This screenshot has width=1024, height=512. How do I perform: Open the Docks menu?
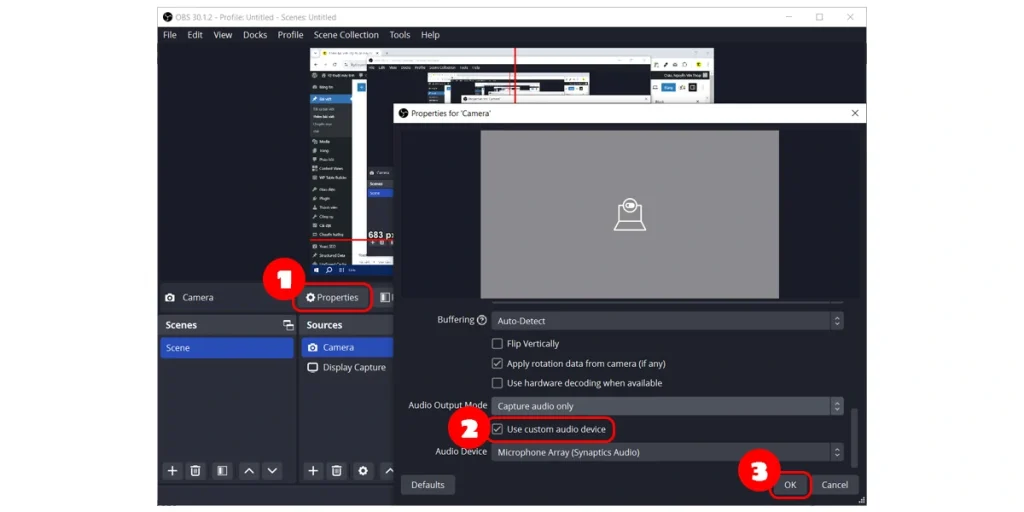[x=255, y=35]
